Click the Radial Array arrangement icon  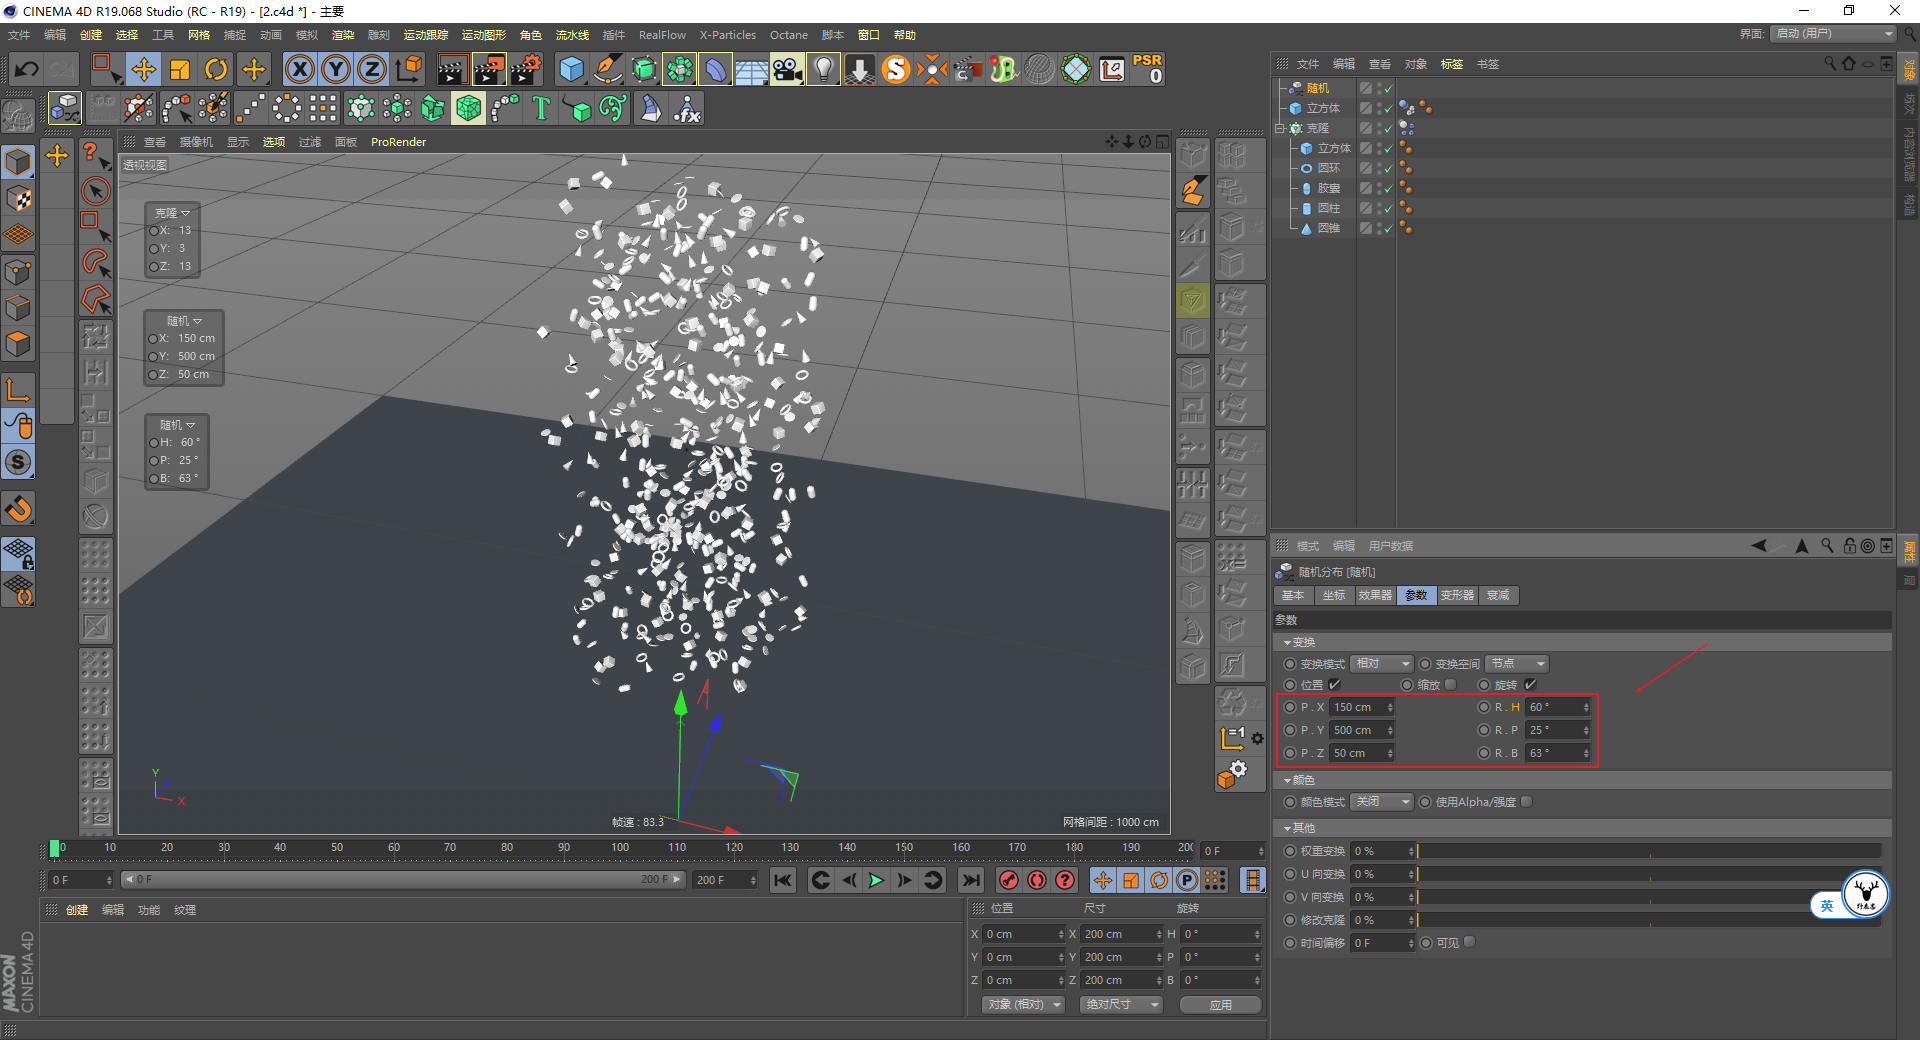tap(287, 108)
